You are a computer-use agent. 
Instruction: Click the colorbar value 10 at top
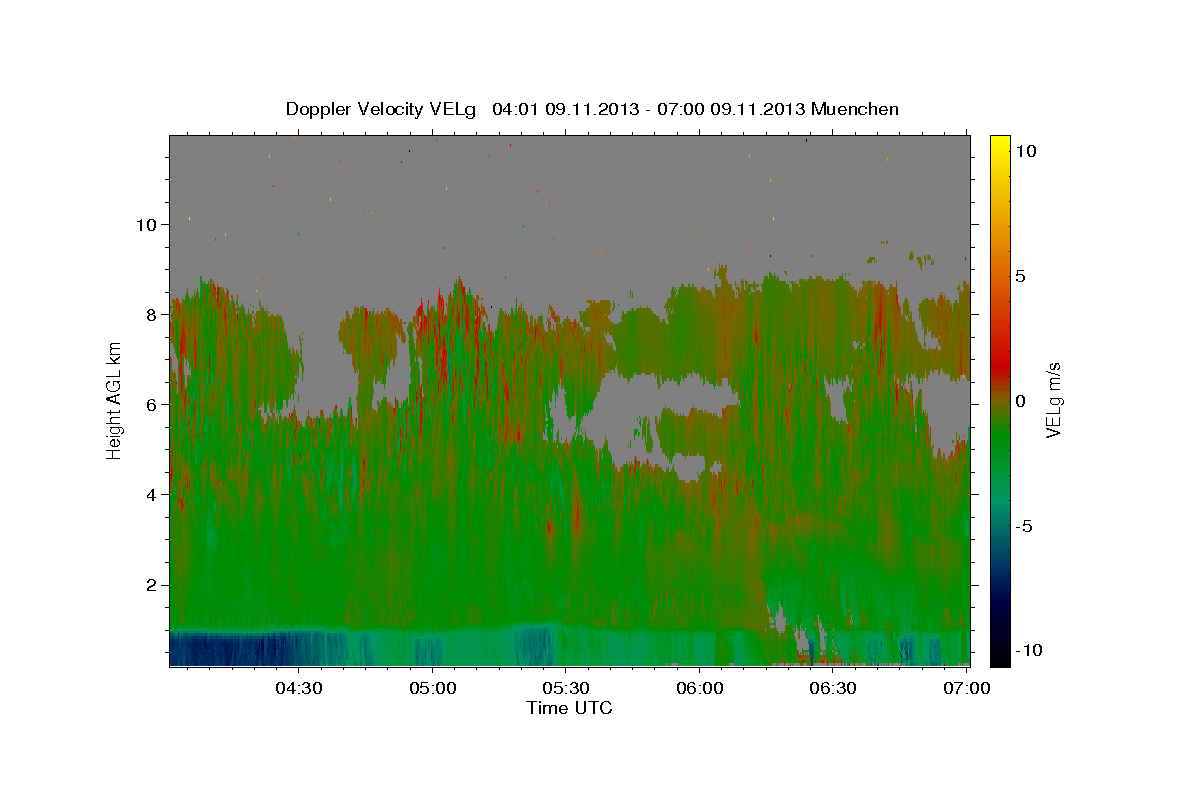pos(1025,150)
